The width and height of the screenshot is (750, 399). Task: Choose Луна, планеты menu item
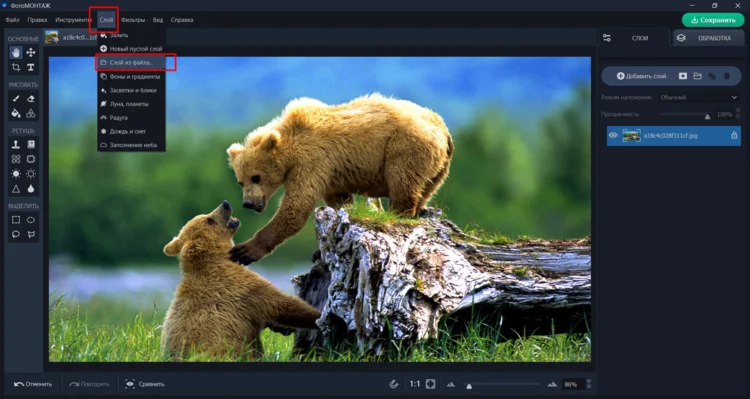[x=132, y=104]
